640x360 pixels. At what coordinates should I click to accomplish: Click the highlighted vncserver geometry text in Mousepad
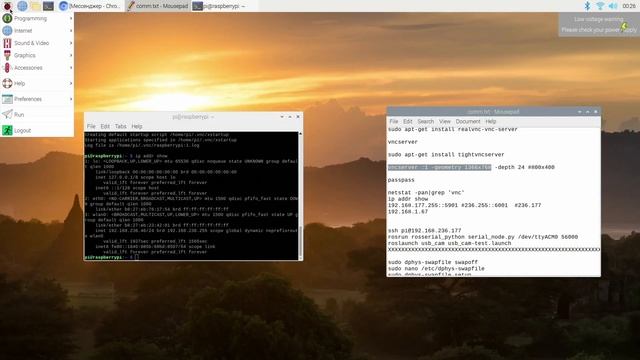point(440,167)
